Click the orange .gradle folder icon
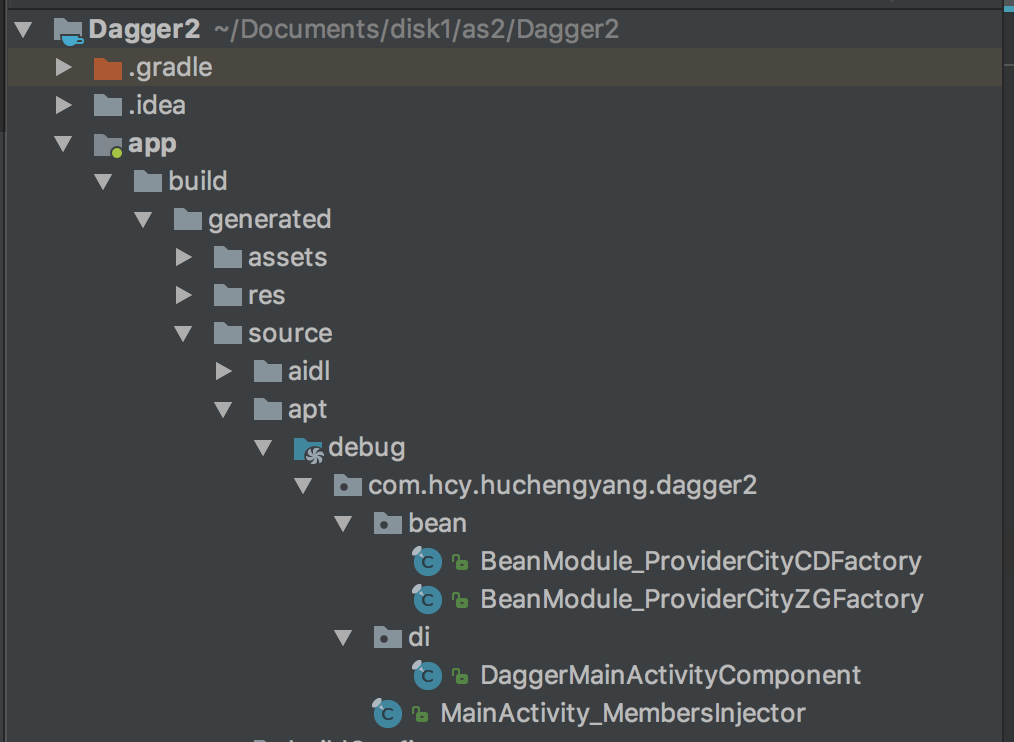 [x=107, y=68]
